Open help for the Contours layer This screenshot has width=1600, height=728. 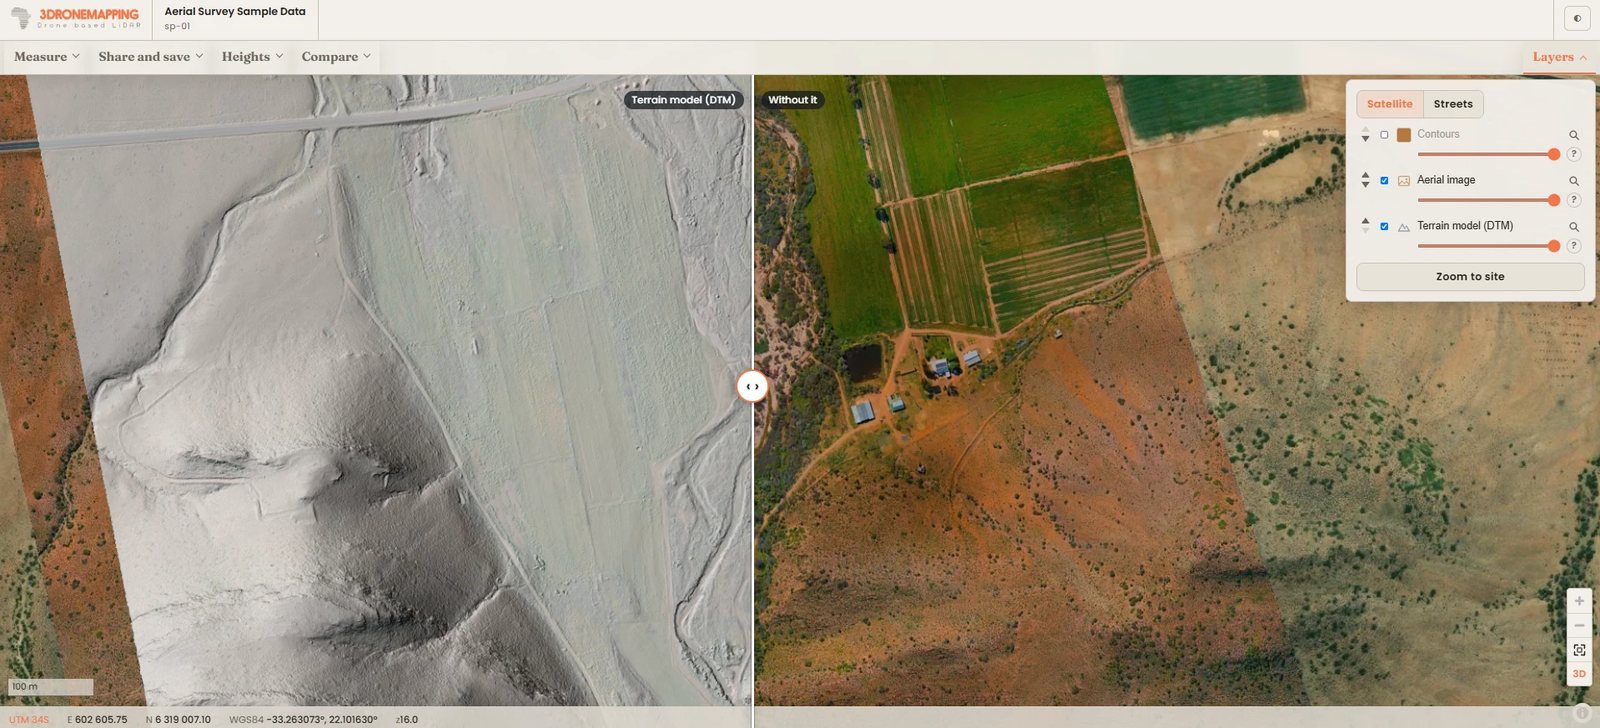(1573, 154)
